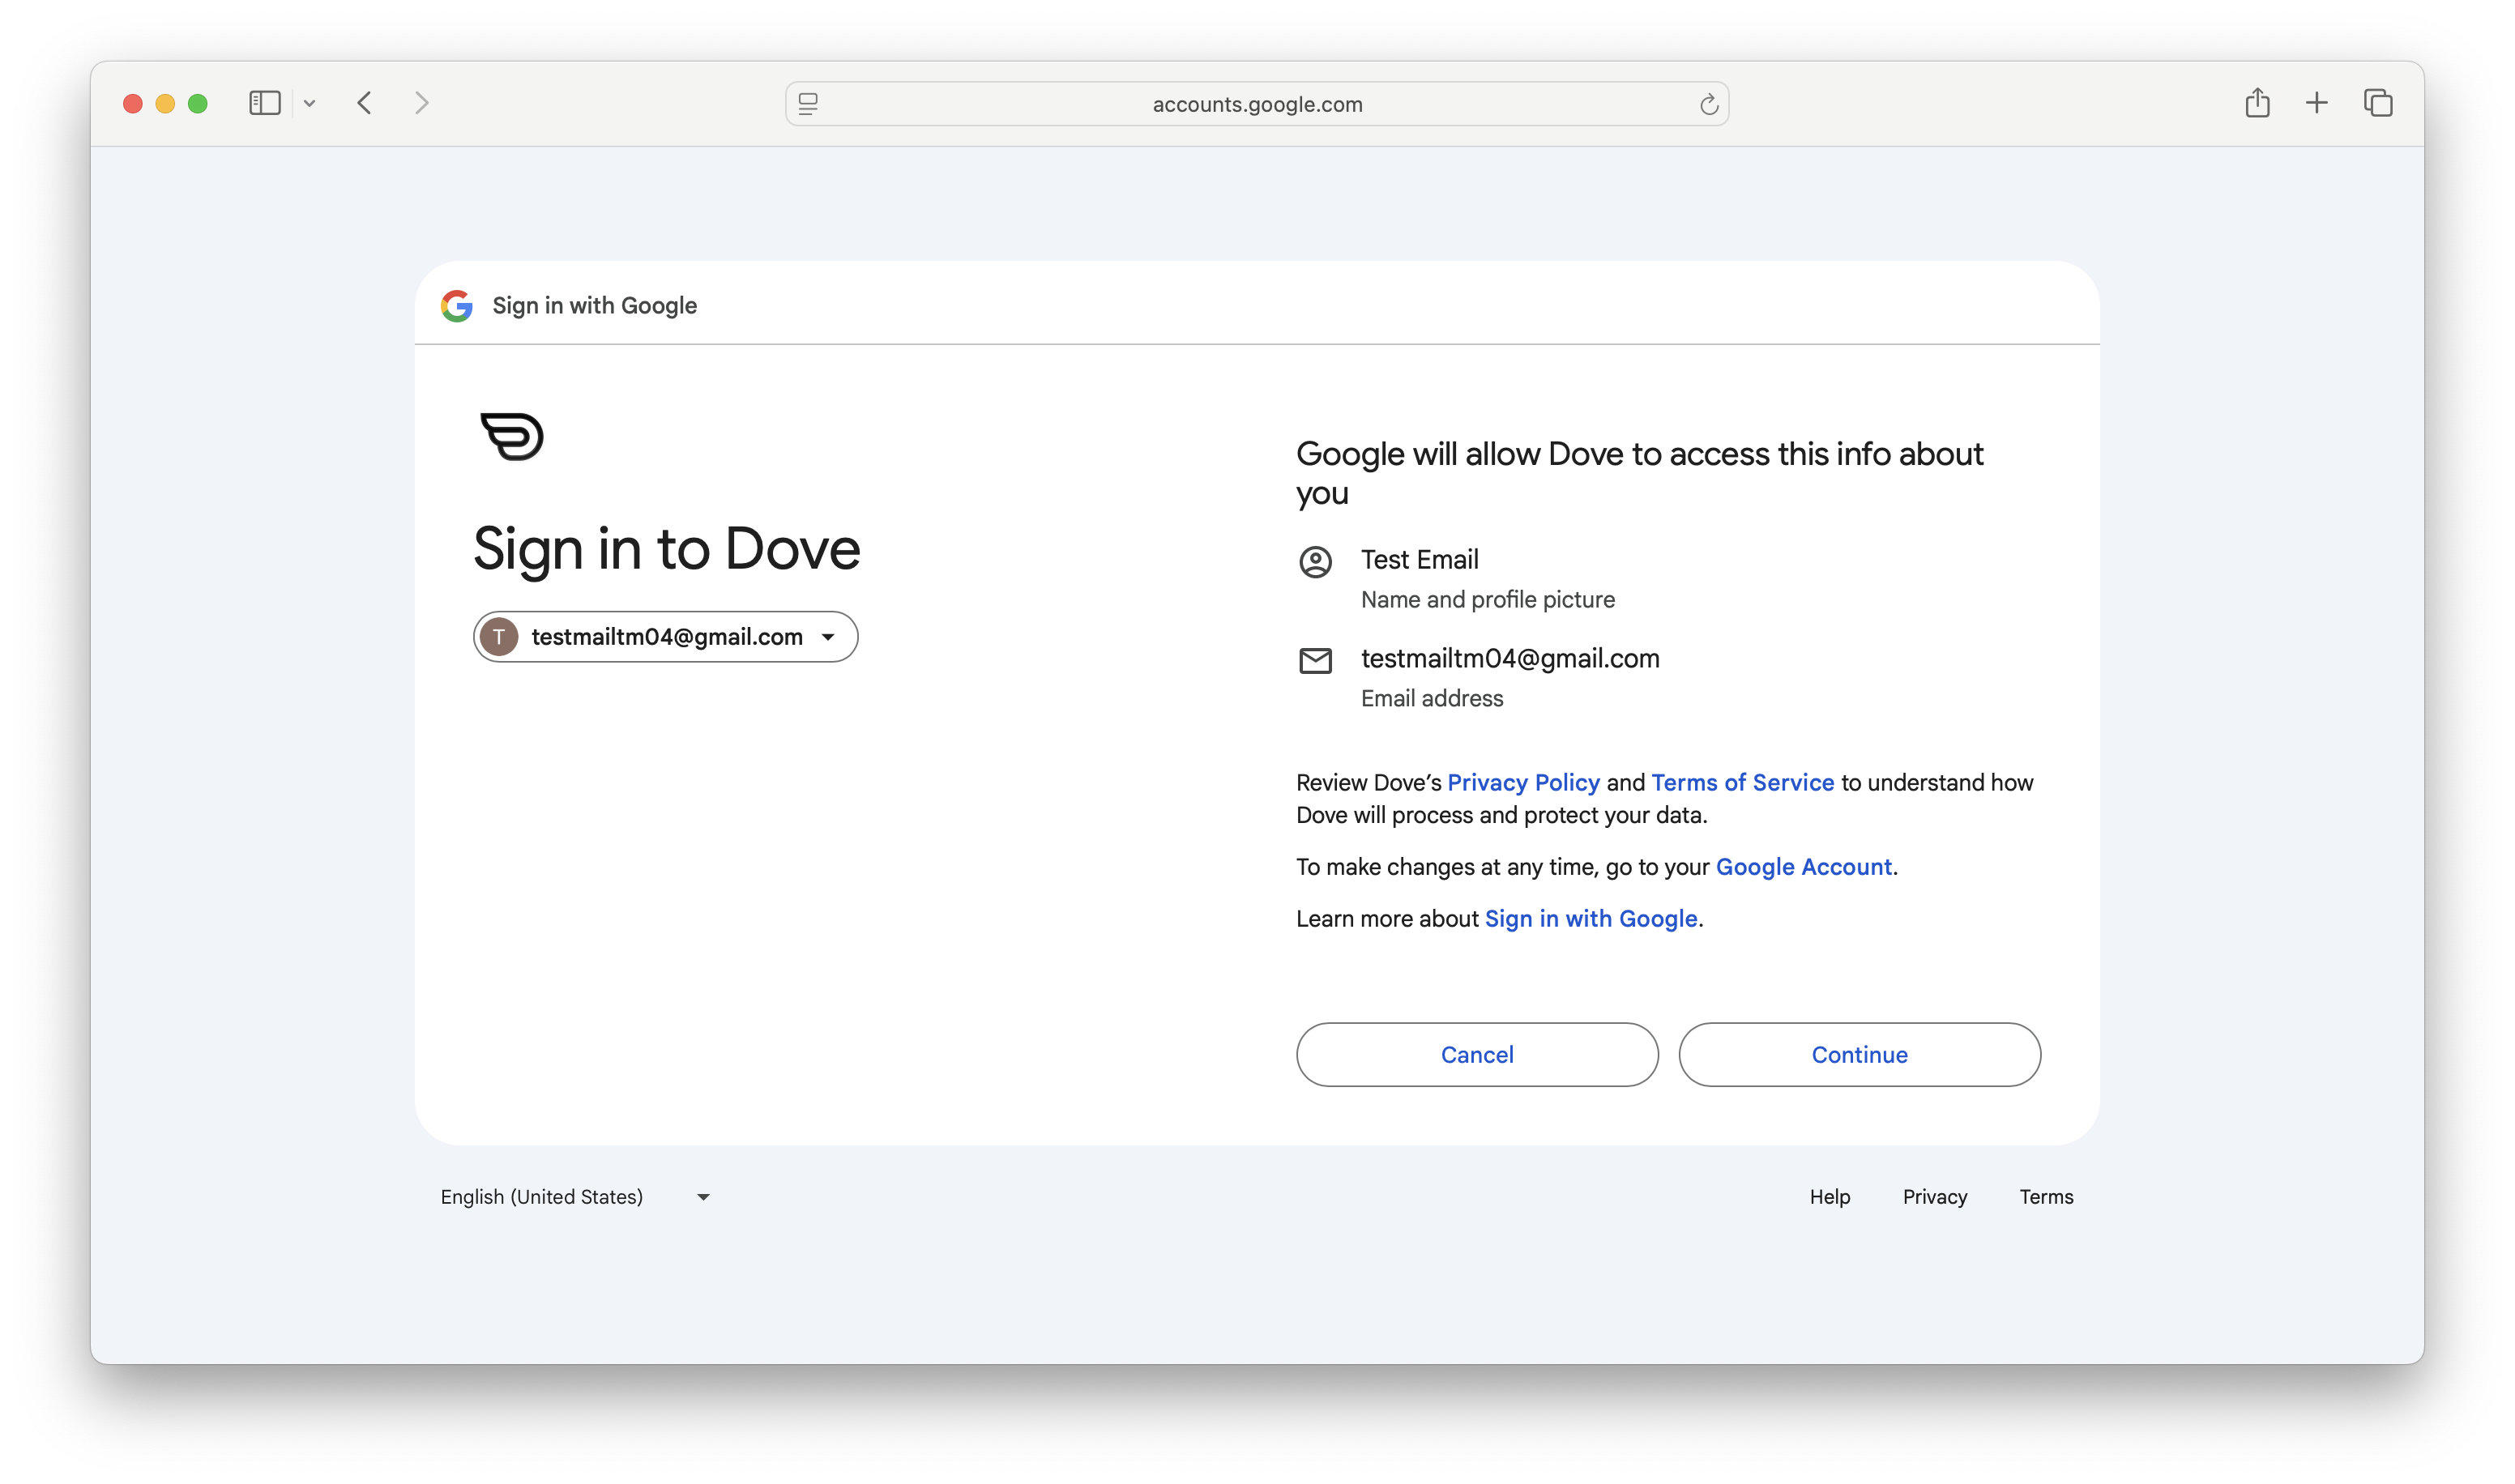This screenshot has width=2515, height=1484.
Task: Click Help in the footer
Action: [x=1829, y=1197]
